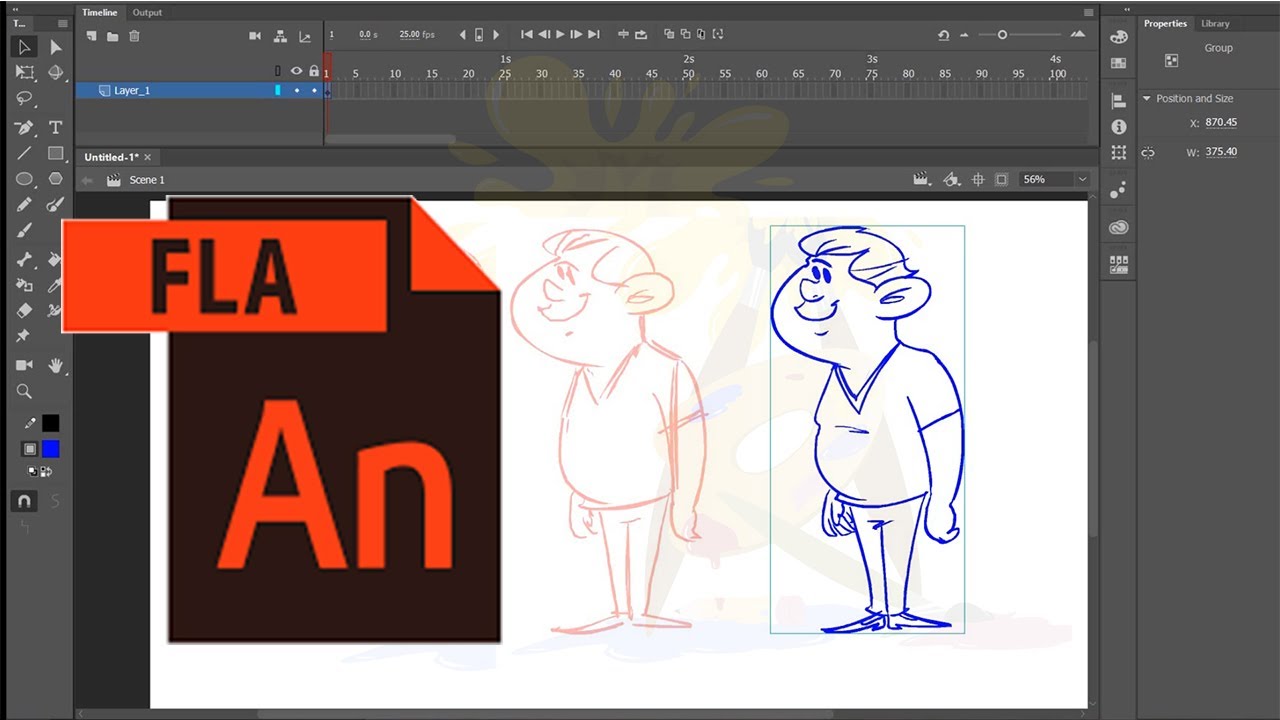
Task: Open the tools panel options menu
Action: click(x=63, y=23)
